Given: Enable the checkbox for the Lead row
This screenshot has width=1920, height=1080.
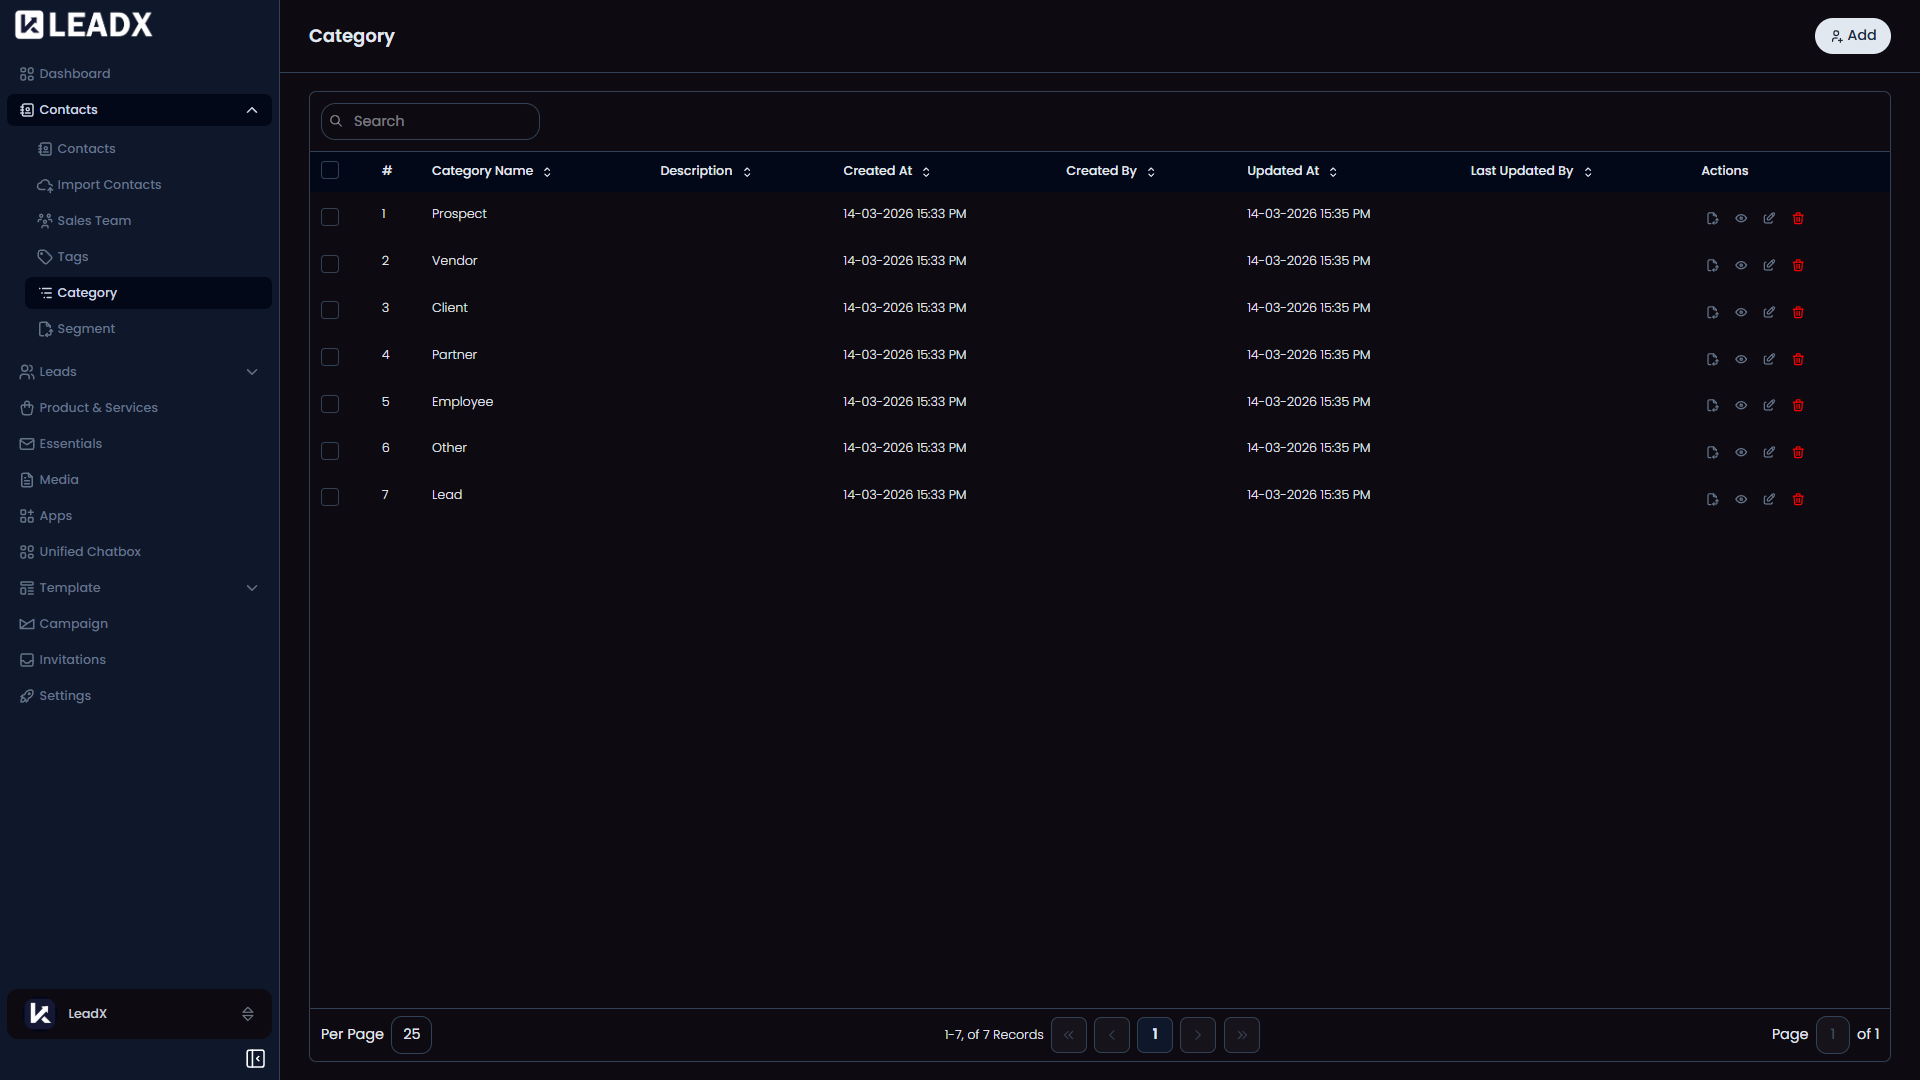Looking at the screenshot, I should [330, 497].
